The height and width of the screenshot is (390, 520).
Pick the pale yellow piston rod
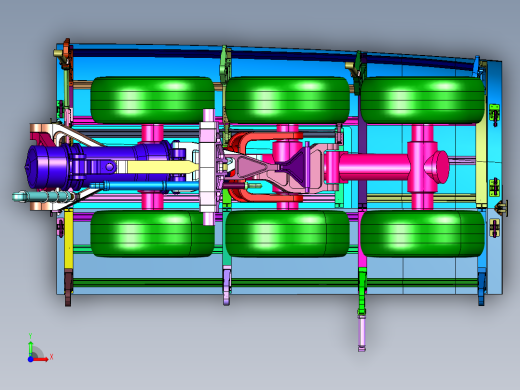tap(162, 167)
